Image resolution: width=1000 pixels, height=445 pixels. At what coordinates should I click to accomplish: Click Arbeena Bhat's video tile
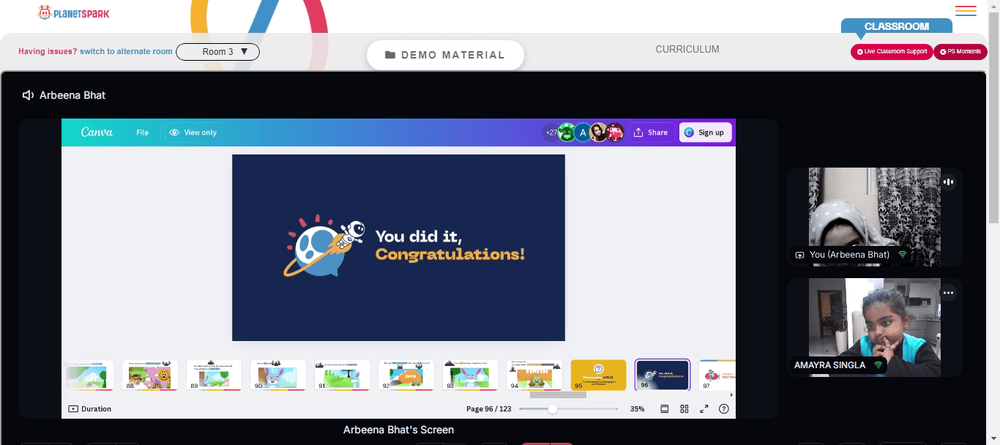point(874,217)
